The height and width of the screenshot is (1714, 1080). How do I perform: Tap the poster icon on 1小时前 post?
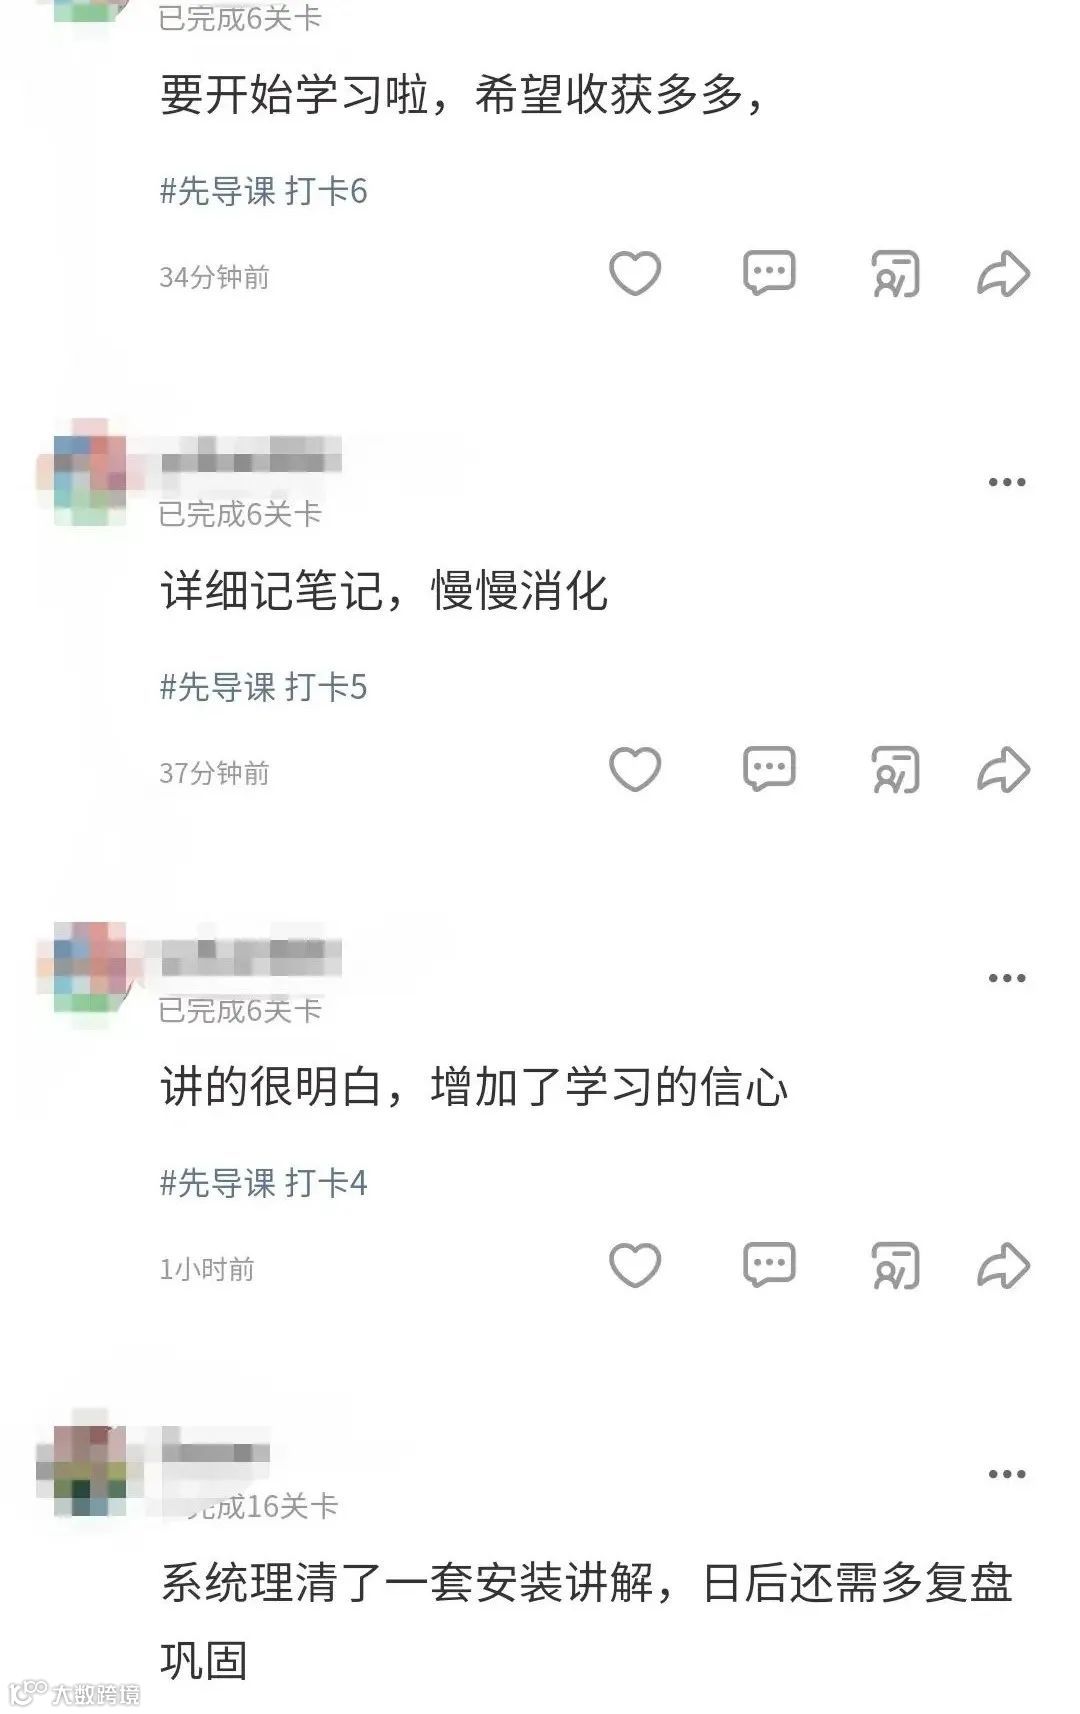pyautogui.click(x=895, y=1266)
